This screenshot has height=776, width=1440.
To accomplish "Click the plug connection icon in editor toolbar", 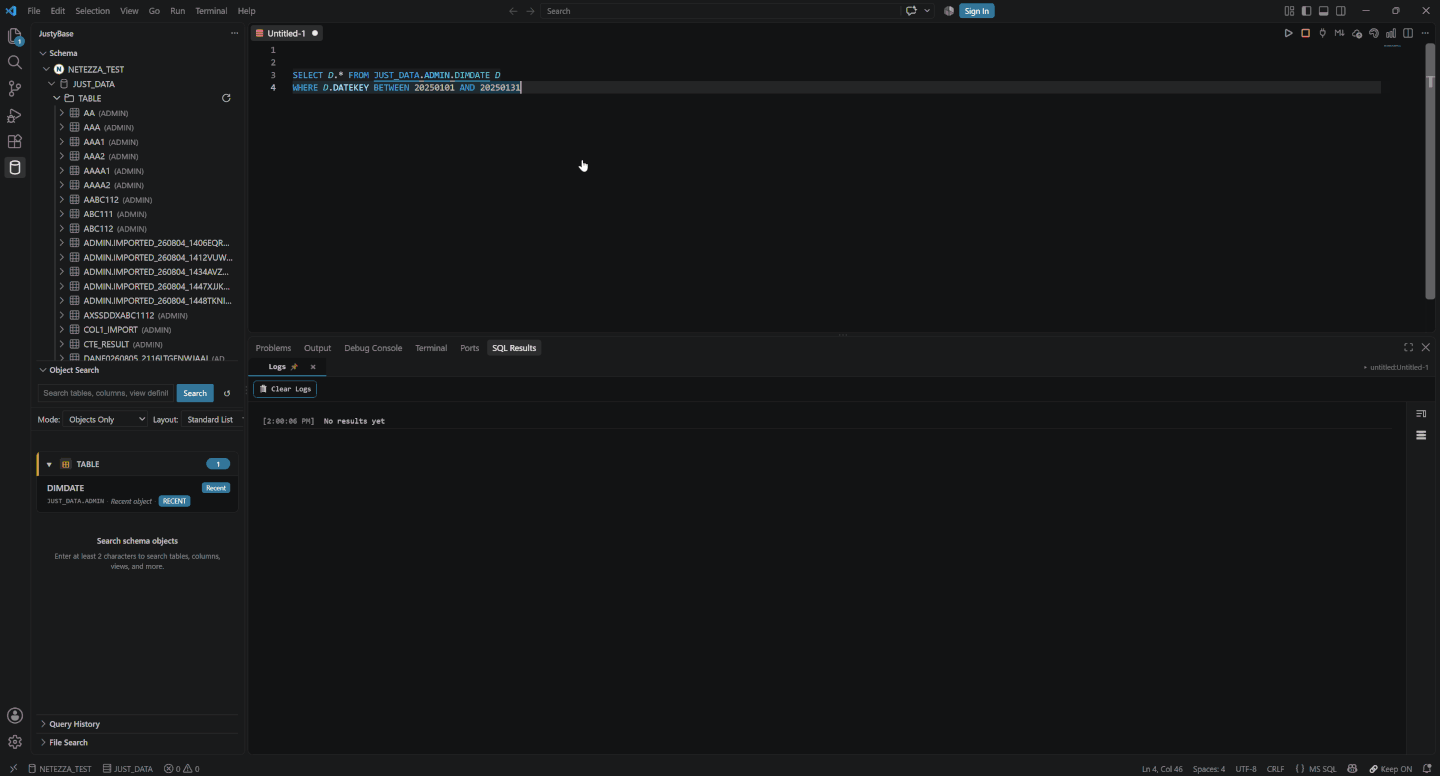I will click(1322, 33).
